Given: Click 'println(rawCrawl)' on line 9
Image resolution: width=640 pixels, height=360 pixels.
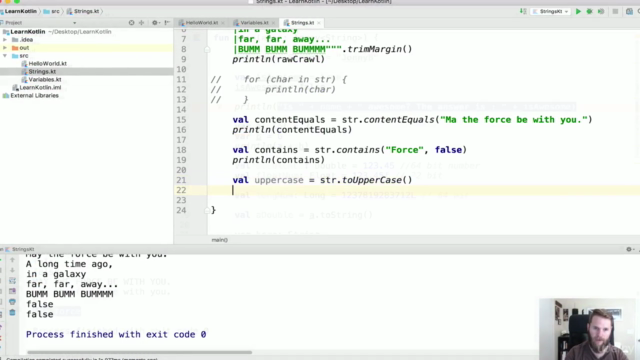Looking at the screenshot, I should tap(278, 60).
